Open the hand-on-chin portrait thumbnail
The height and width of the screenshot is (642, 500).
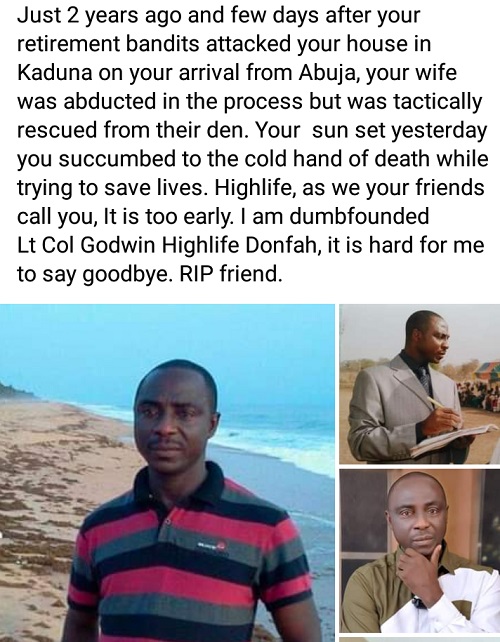420,551
